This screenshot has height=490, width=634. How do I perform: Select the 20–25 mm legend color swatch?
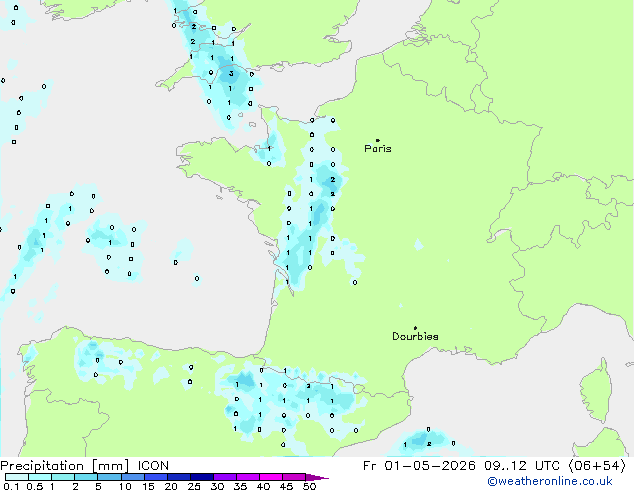click(178, 477)
